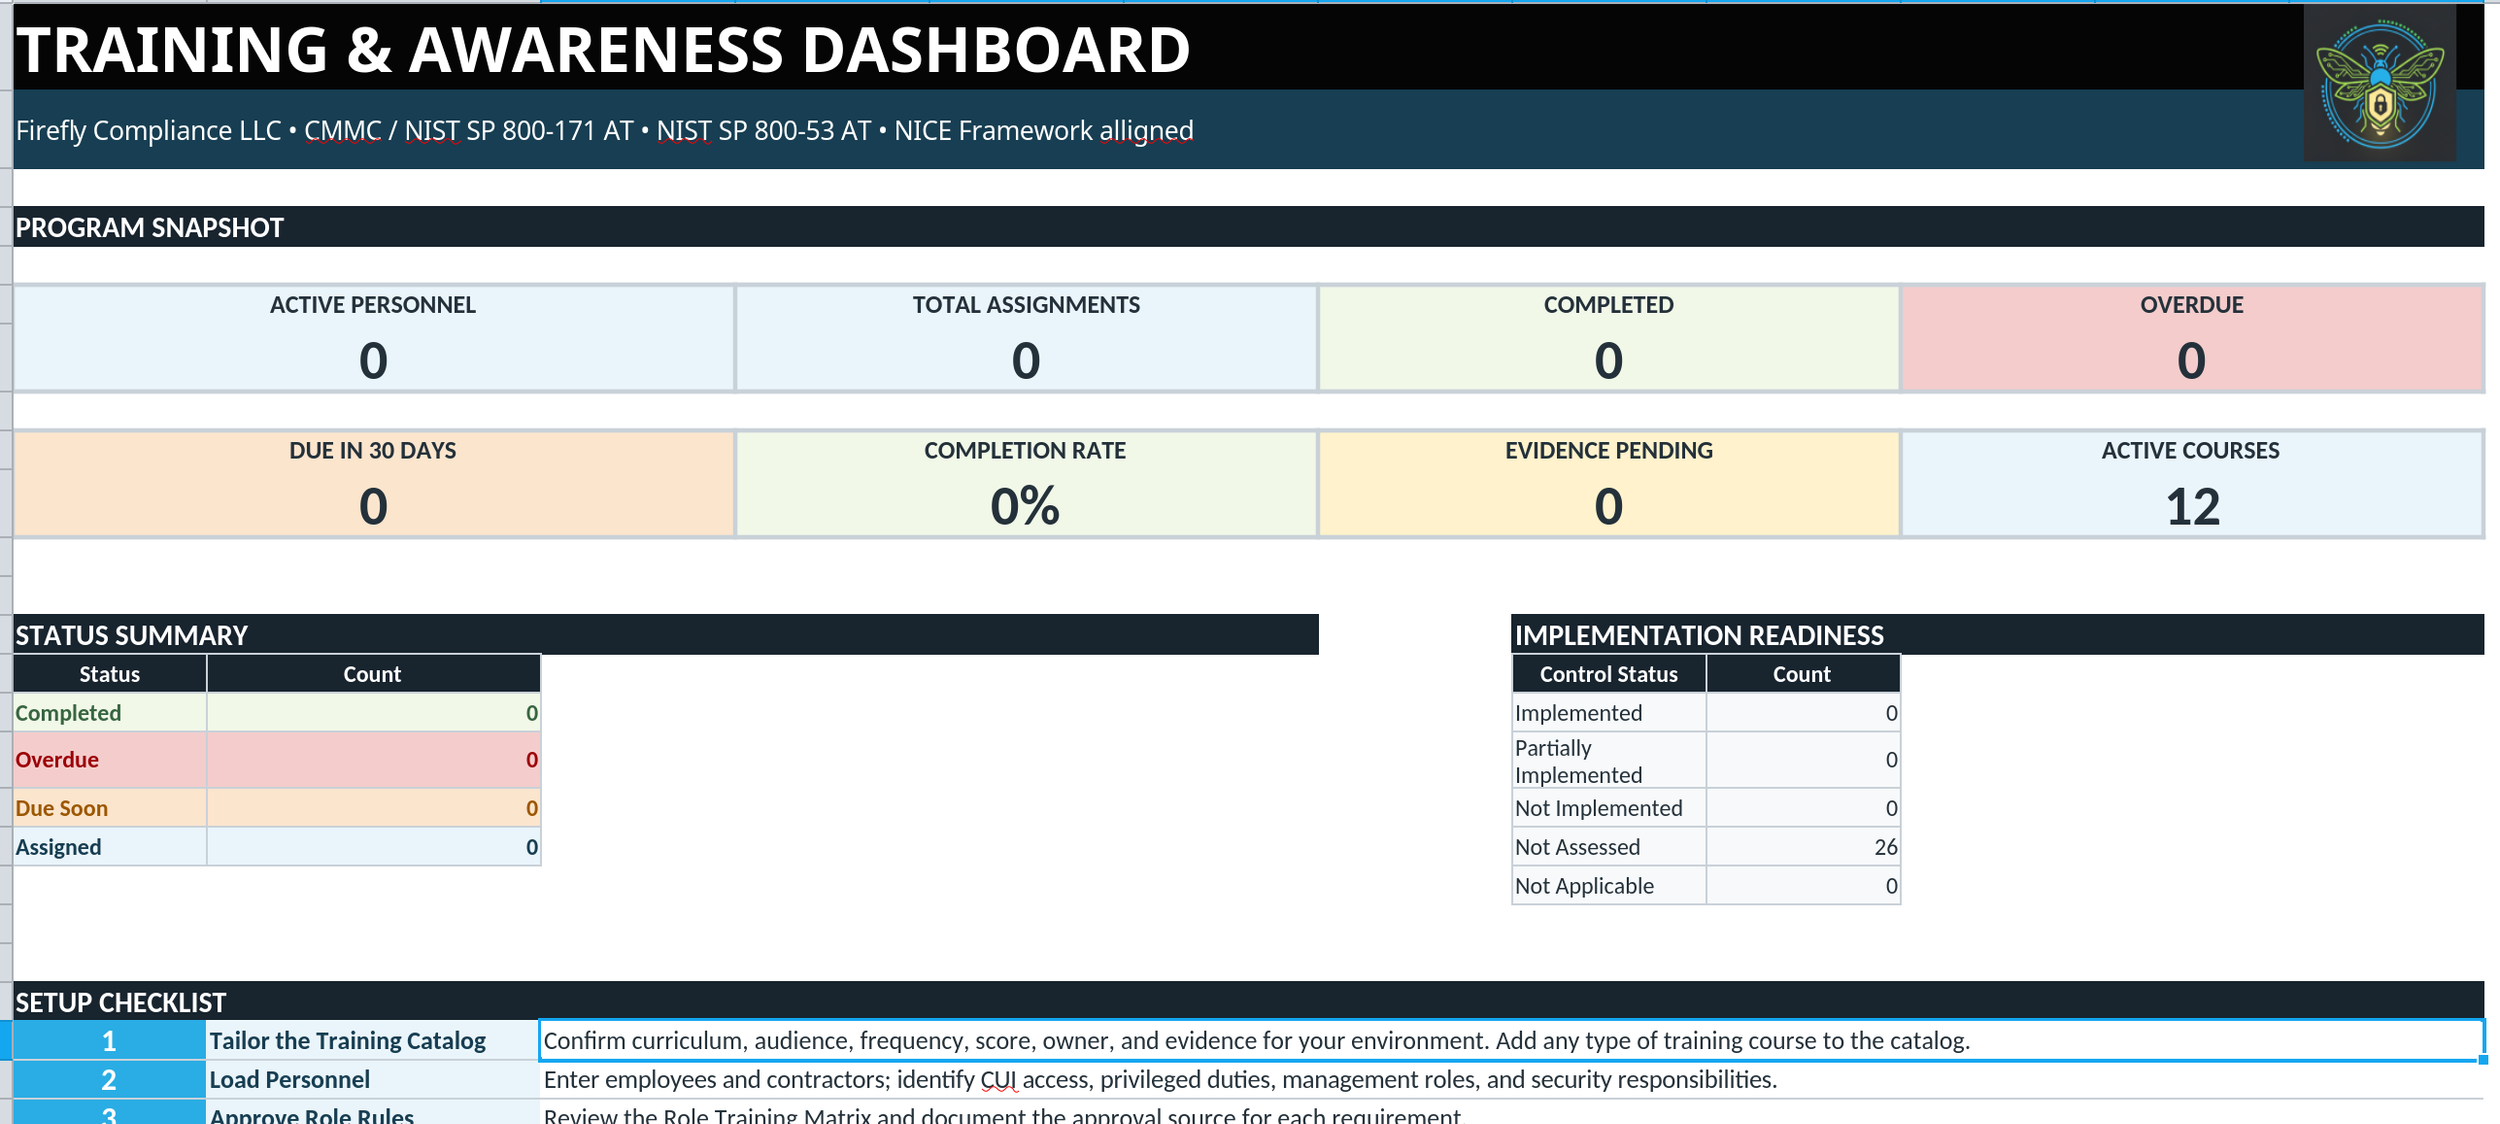Click the STATUS SUMMARY section header

[x=665, y=635]
